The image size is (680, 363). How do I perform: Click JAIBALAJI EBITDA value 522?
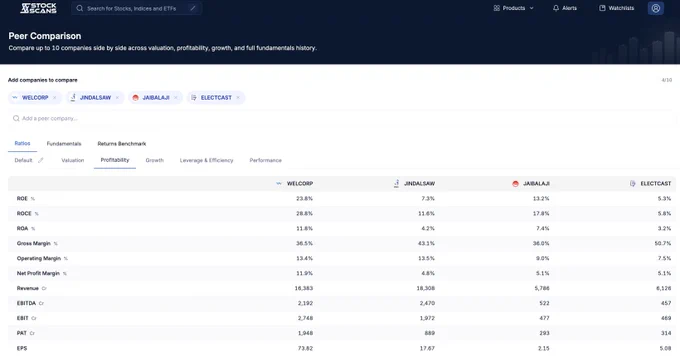(x=544, y=303)
